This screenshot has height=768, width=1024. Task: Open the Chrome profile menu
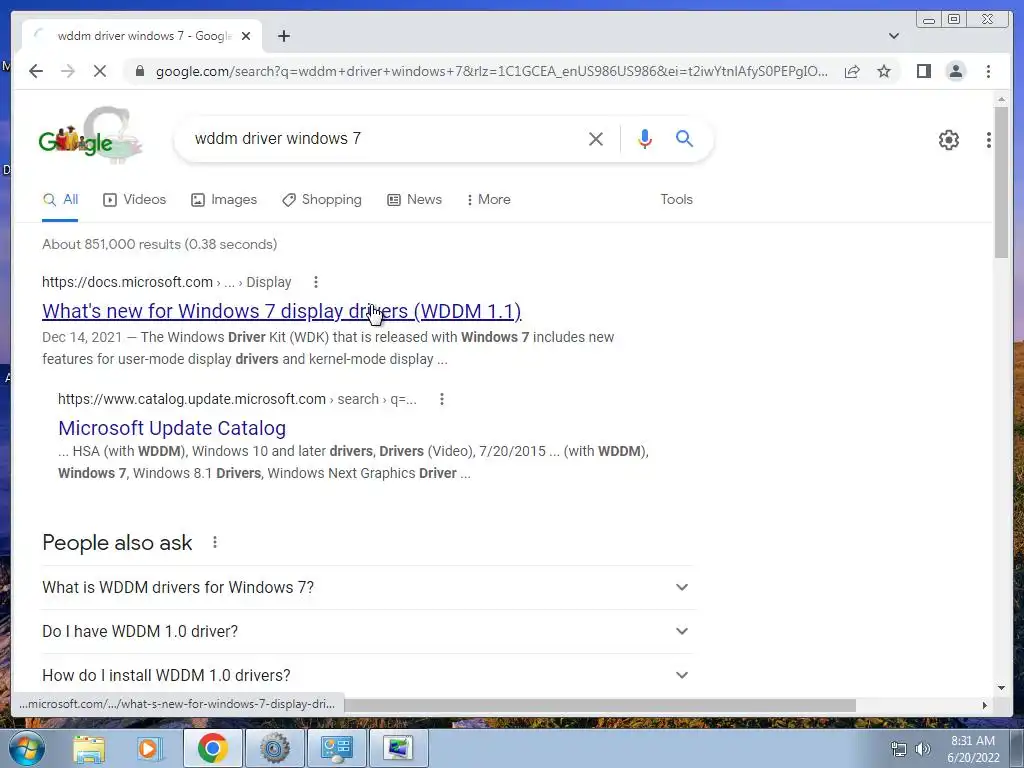(x=955, y=71)
